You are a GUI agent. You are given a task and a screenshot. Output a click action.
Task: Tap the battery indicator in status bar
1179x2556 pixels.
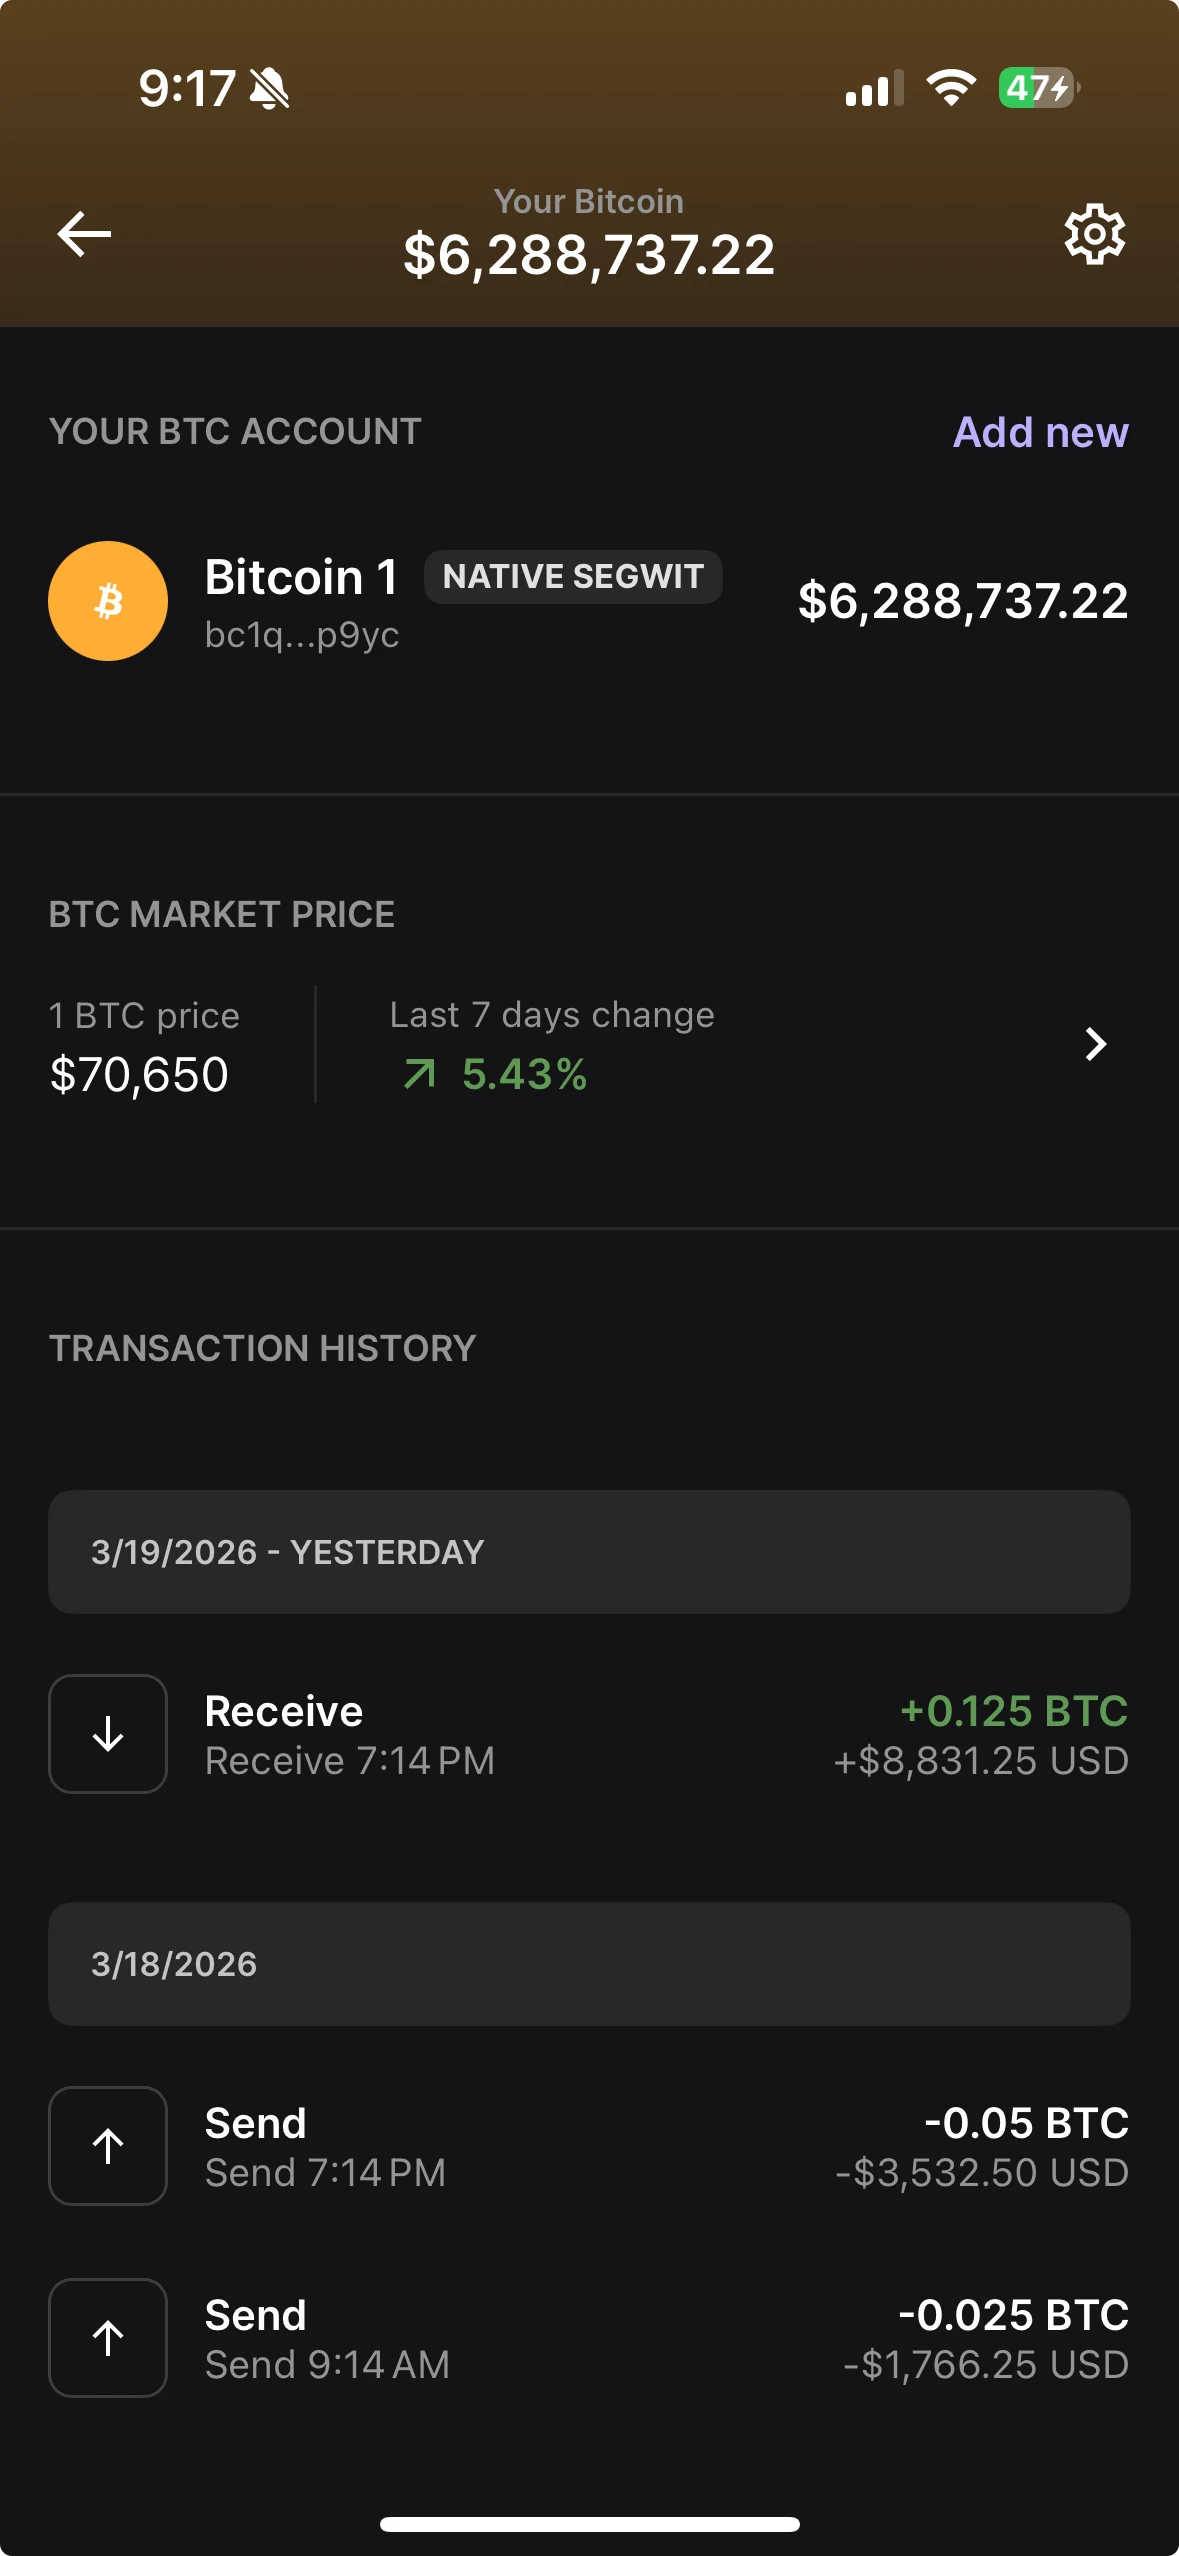click(x=1038, y=88)
